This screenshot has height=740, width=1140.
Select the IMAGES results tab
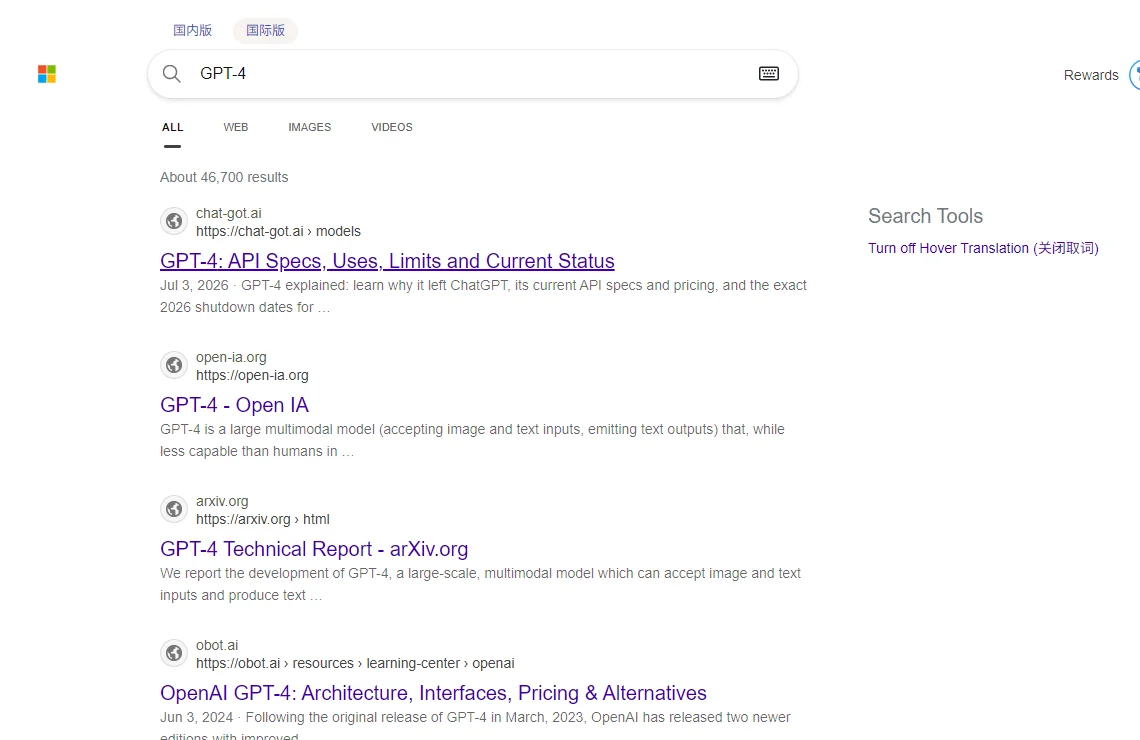310,127
